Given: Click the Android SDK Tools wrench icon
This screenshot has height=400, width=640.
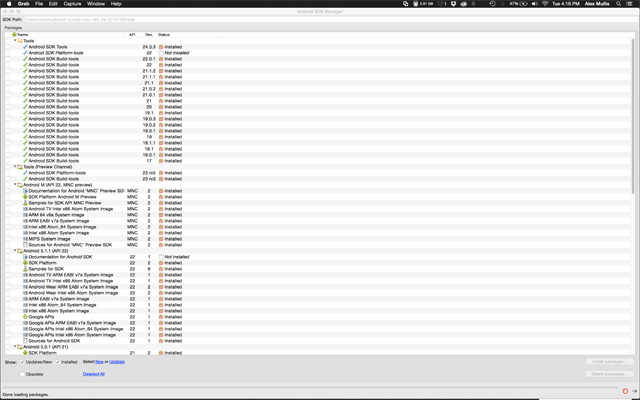Looking at the screenshot, I should [25, 47].
